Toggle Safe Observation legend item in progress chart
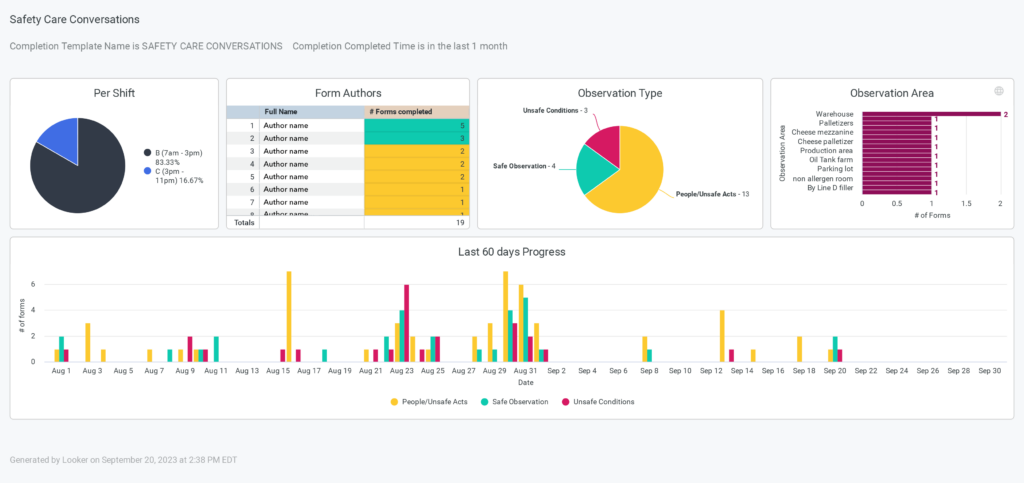The image size is (1024, 483). pyautogui.click(x=515, y=402)
